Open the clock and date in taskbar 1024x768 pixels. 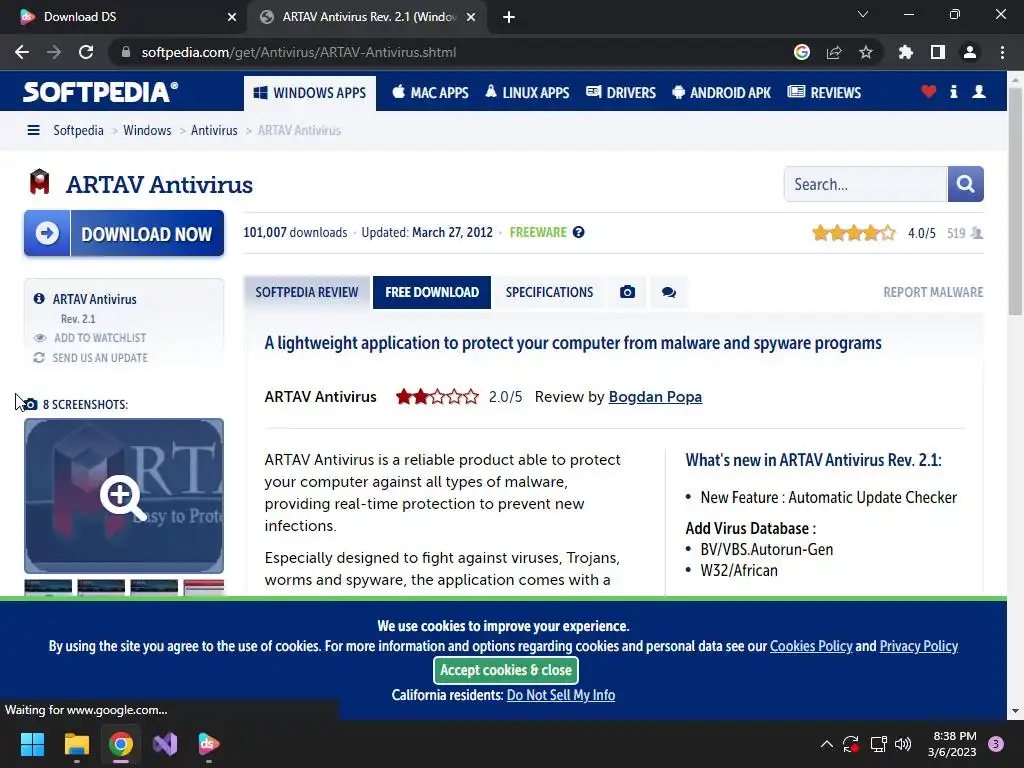click(x=952, y=744)
